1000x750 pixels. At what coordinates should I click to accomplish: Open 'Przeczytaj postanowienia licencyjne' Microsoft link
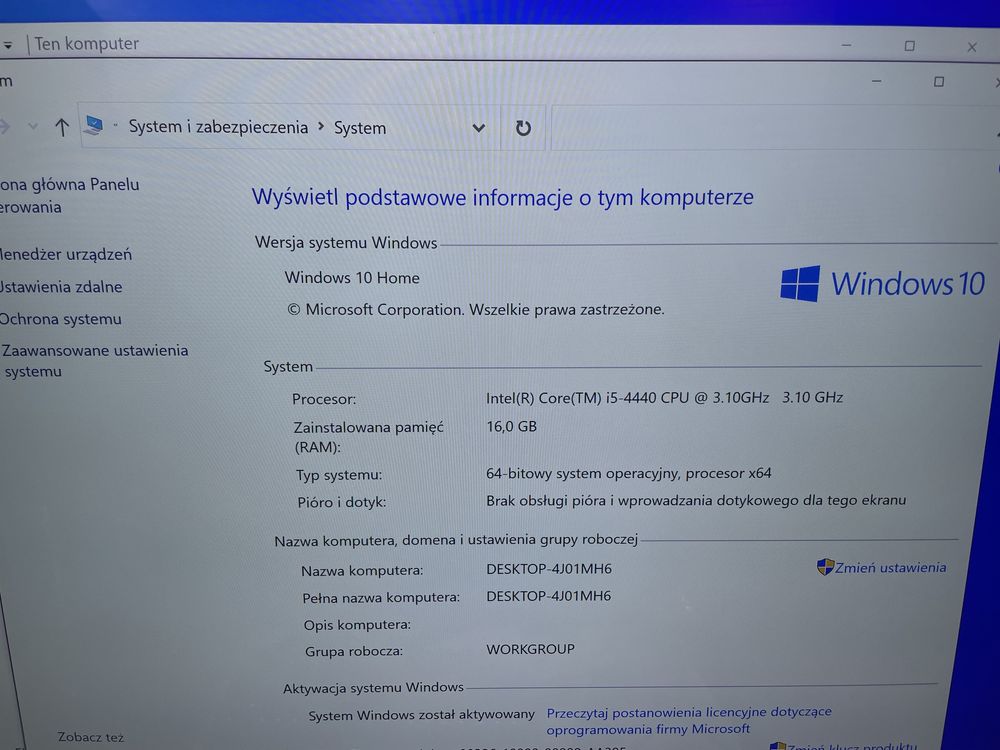tap(689, 720)
